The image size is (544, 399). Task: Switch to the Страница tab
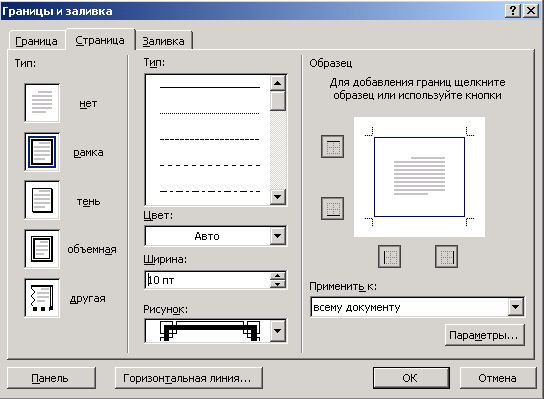tap(100, 40)
